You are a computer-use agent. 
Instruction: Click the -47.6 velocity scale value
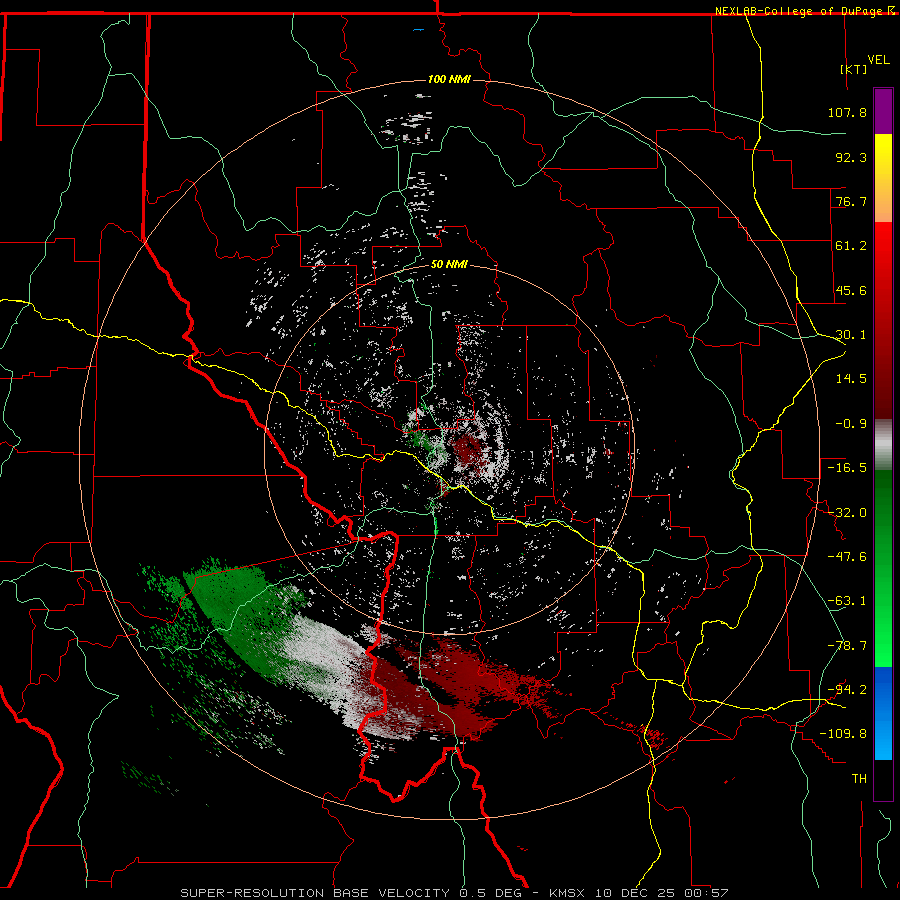click(847, 557)
